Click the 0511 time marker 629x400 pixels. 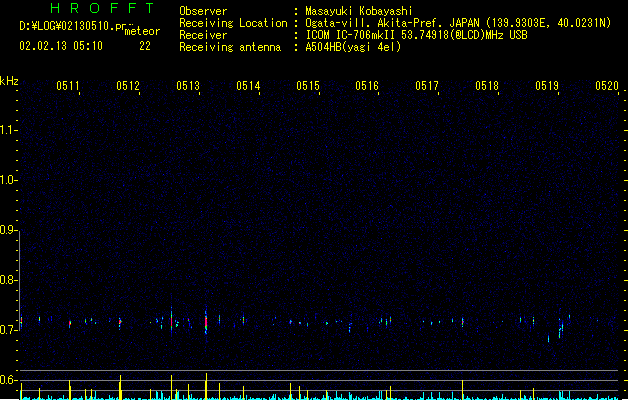click(68, 86)
